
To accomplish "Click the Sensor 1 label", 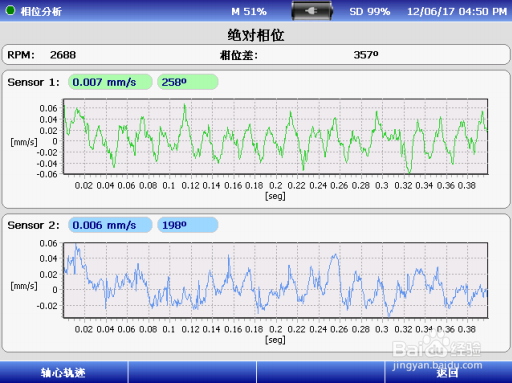I will 33,82.
